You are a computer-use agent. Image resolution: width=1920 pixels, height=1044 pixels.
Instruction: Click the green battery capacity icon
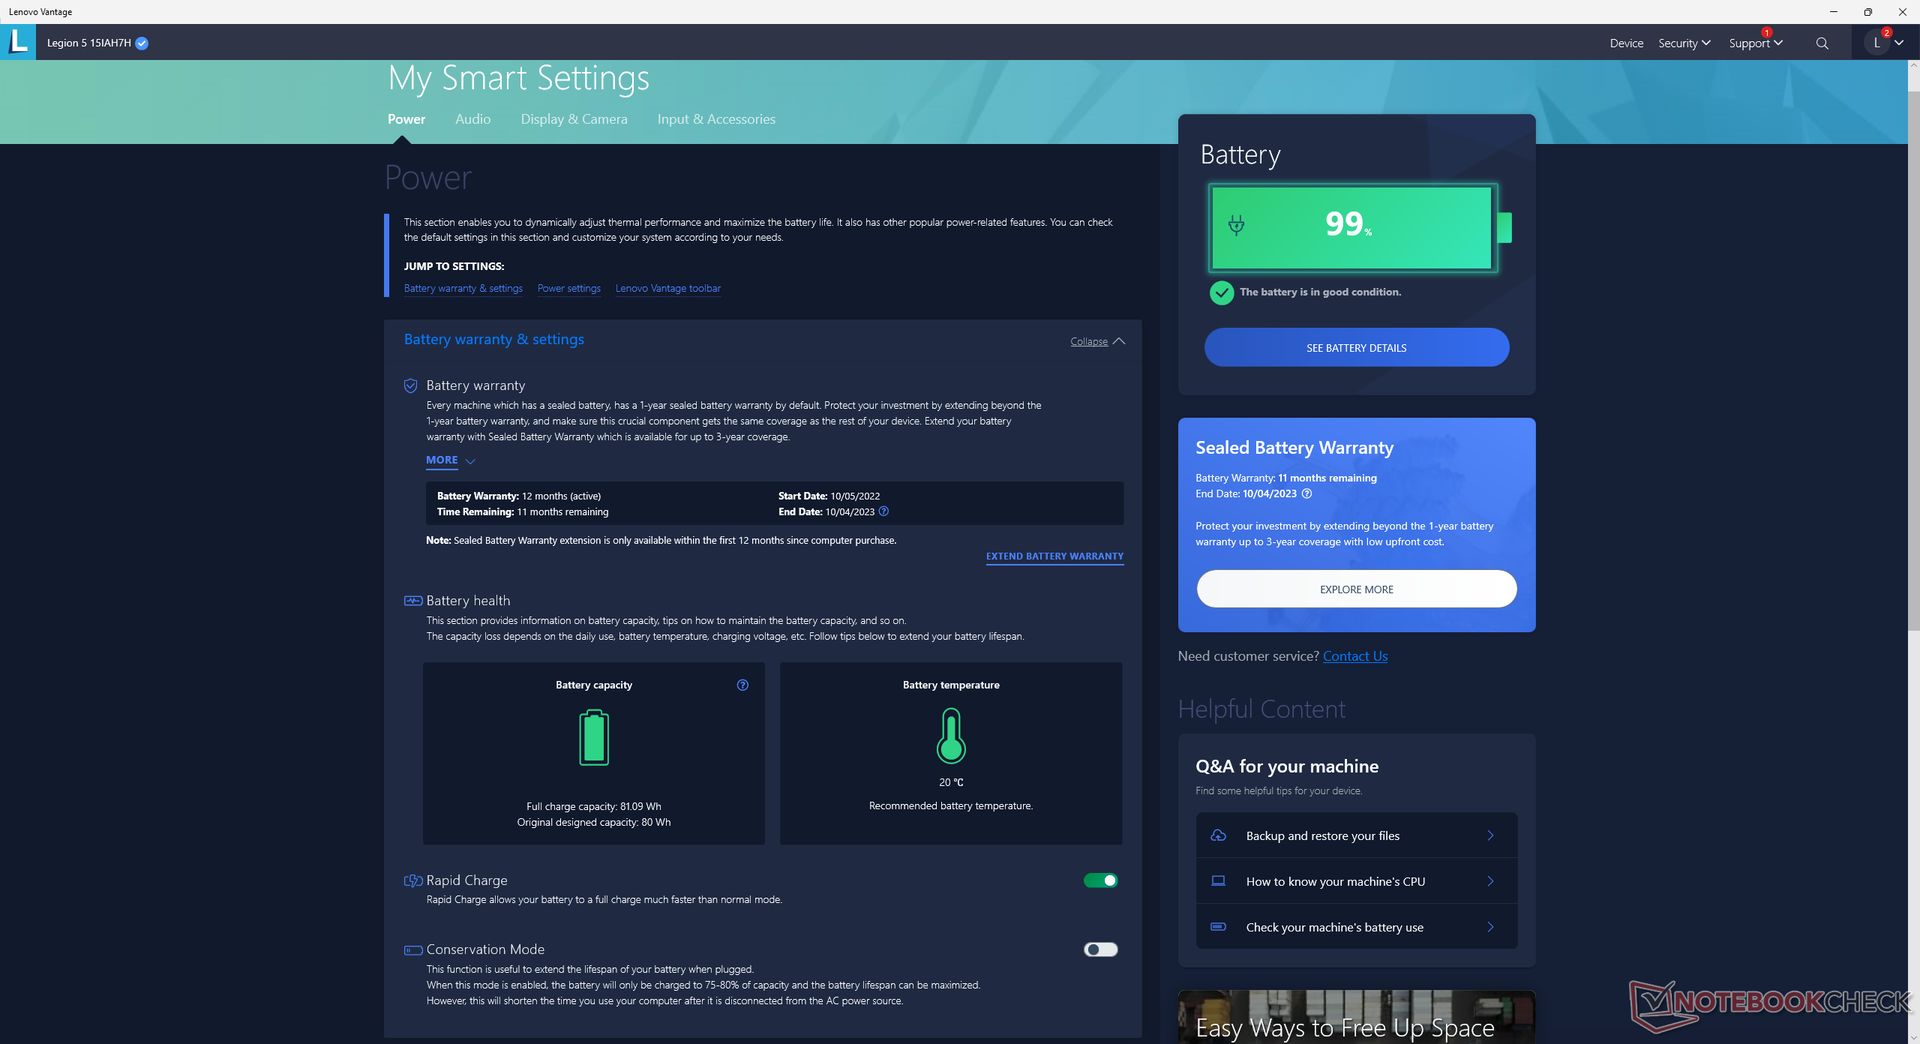tap(594, 737)
